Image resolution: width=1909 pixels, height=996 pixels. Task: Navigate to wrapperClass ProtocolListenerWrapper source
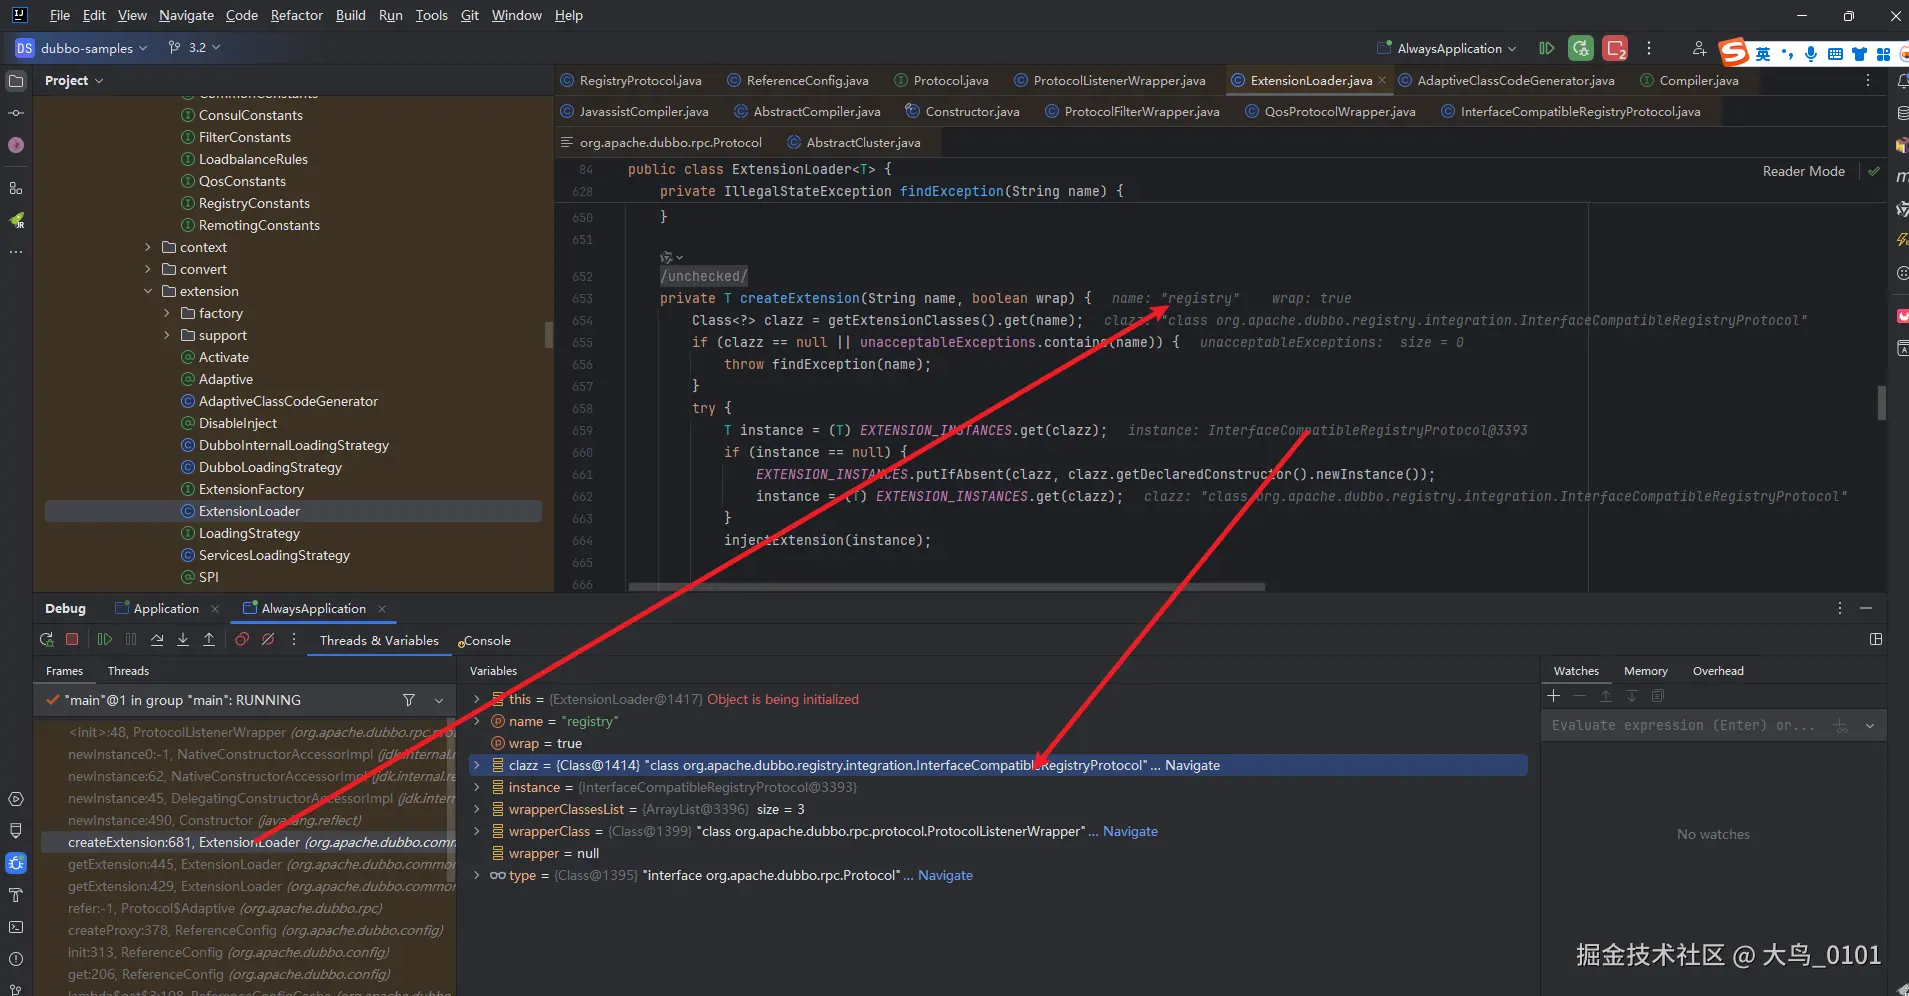click(x=1130, y=831)
